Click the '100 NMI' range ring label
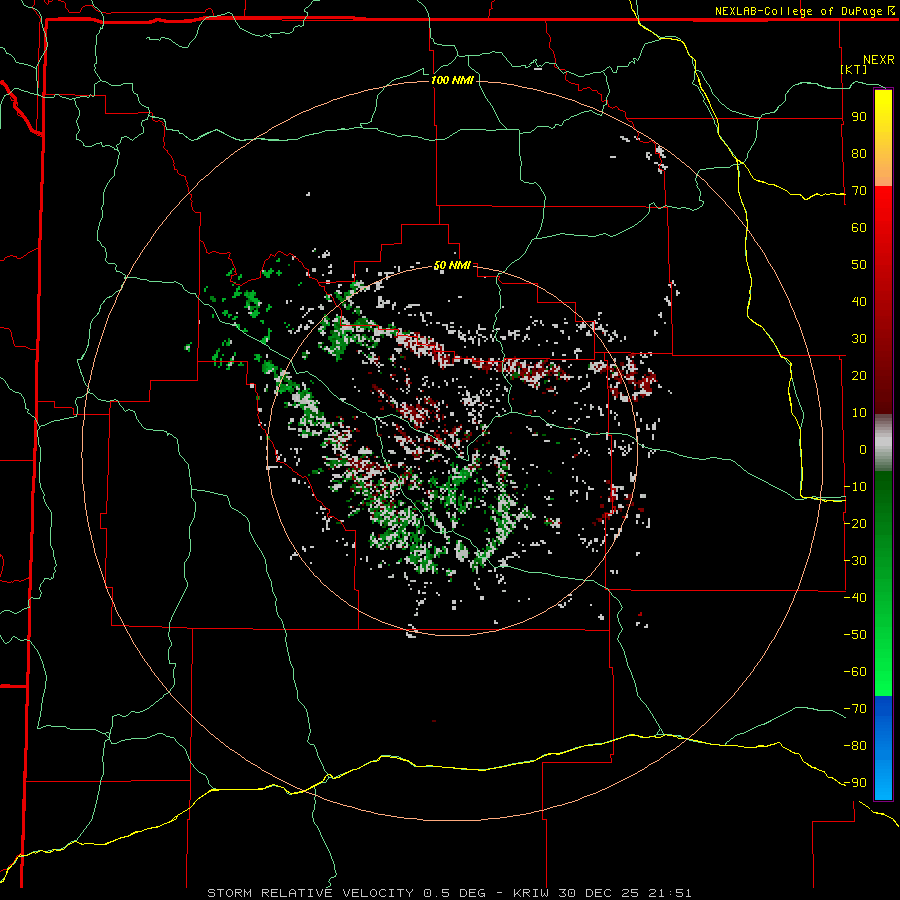Image resolution: width=900 pixels, height=900 pixels. [x=452, y=80]
